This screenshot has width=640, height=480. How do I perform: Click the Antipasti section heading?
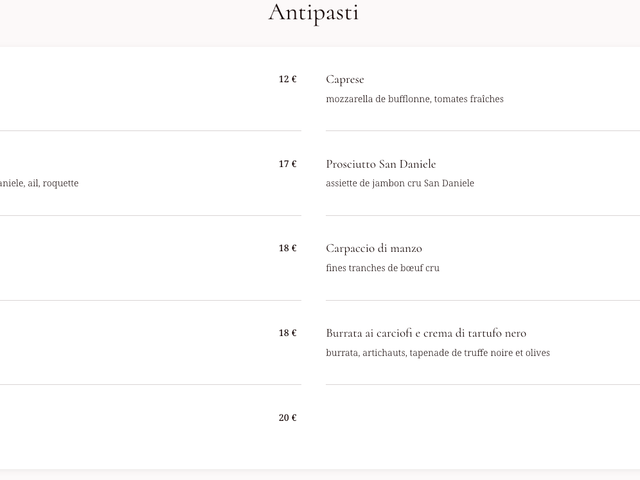pyautogui.click(x=313, y=13)
